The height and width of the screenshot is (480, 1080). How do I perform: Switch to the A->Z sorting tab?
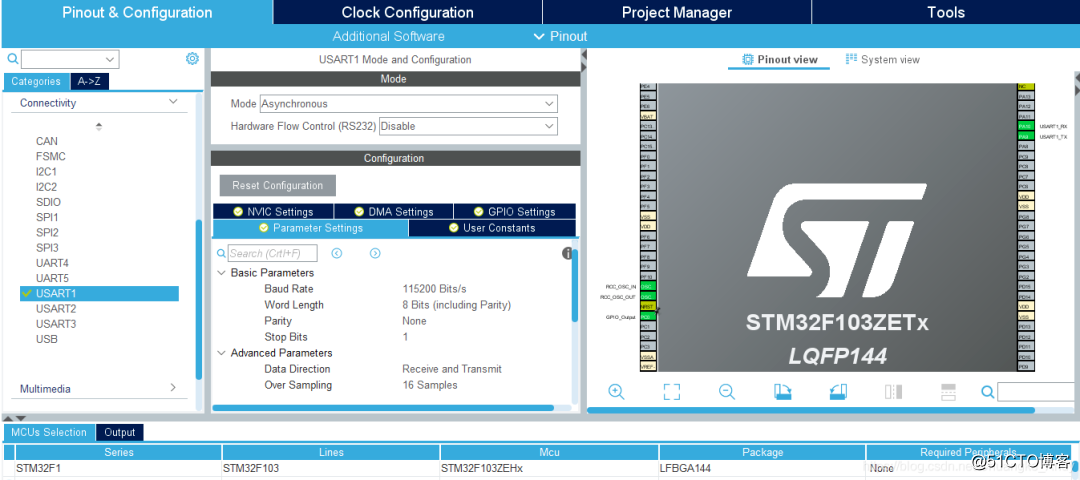tap(90, 81)
